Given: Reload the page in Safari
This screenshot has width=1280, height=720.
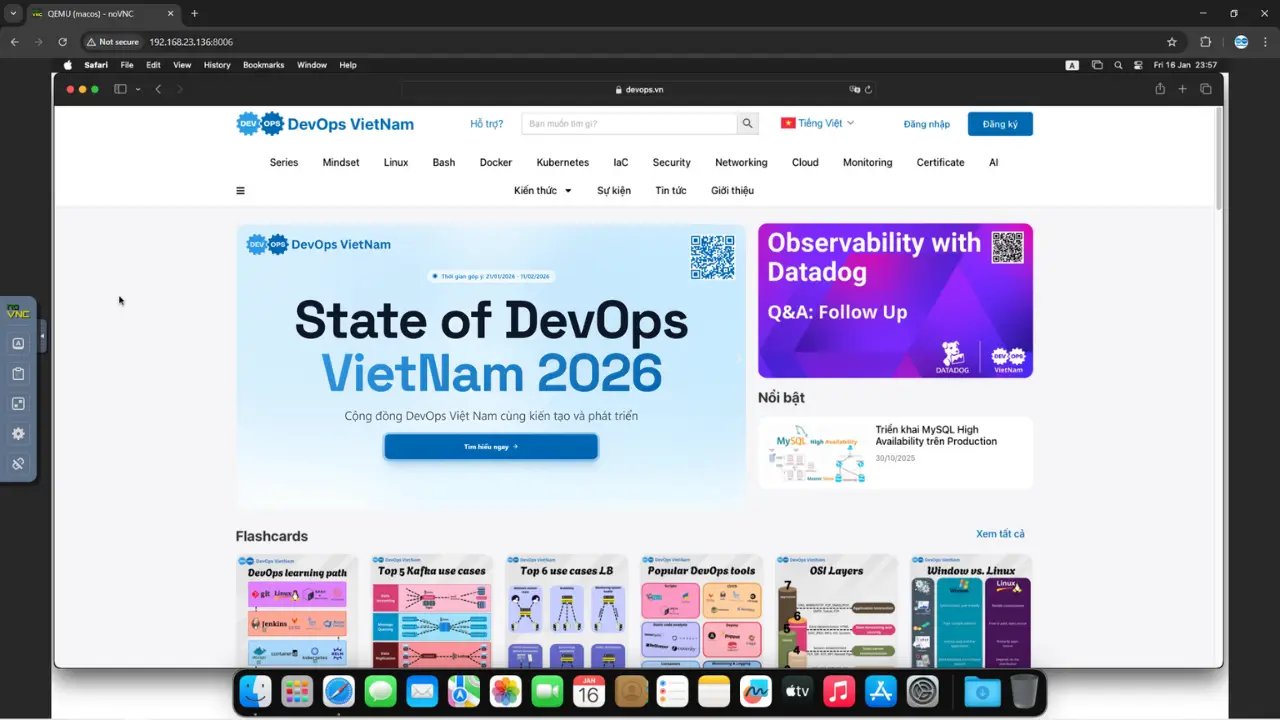Looking at the screenshot, I should (868, 89).
